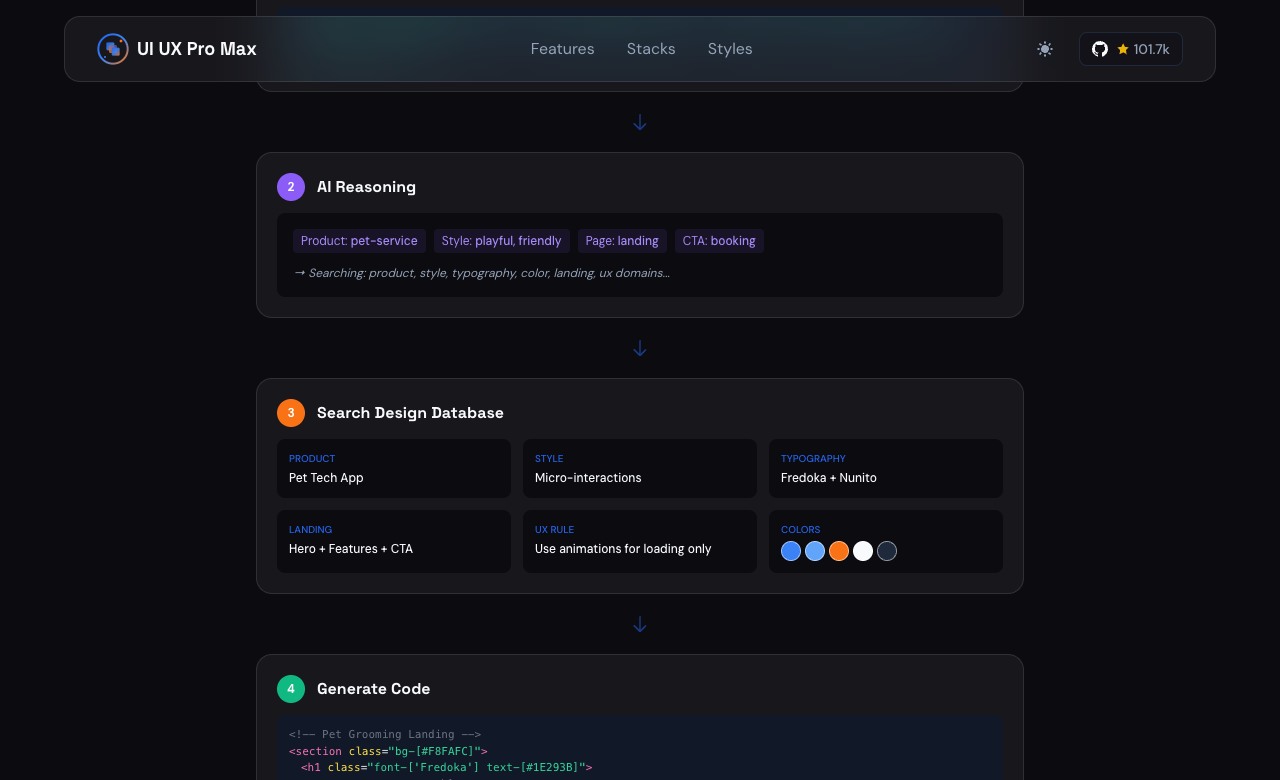Open the GitHub 101.7k stars button

[x=1131, y=49]
